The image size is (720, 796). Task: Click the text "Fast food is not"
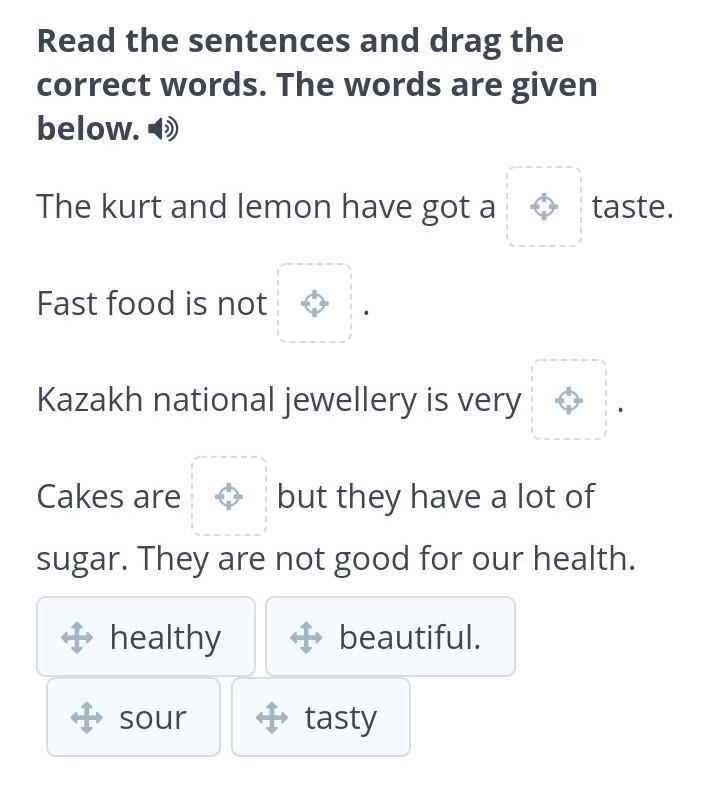(x=151, y=304)
